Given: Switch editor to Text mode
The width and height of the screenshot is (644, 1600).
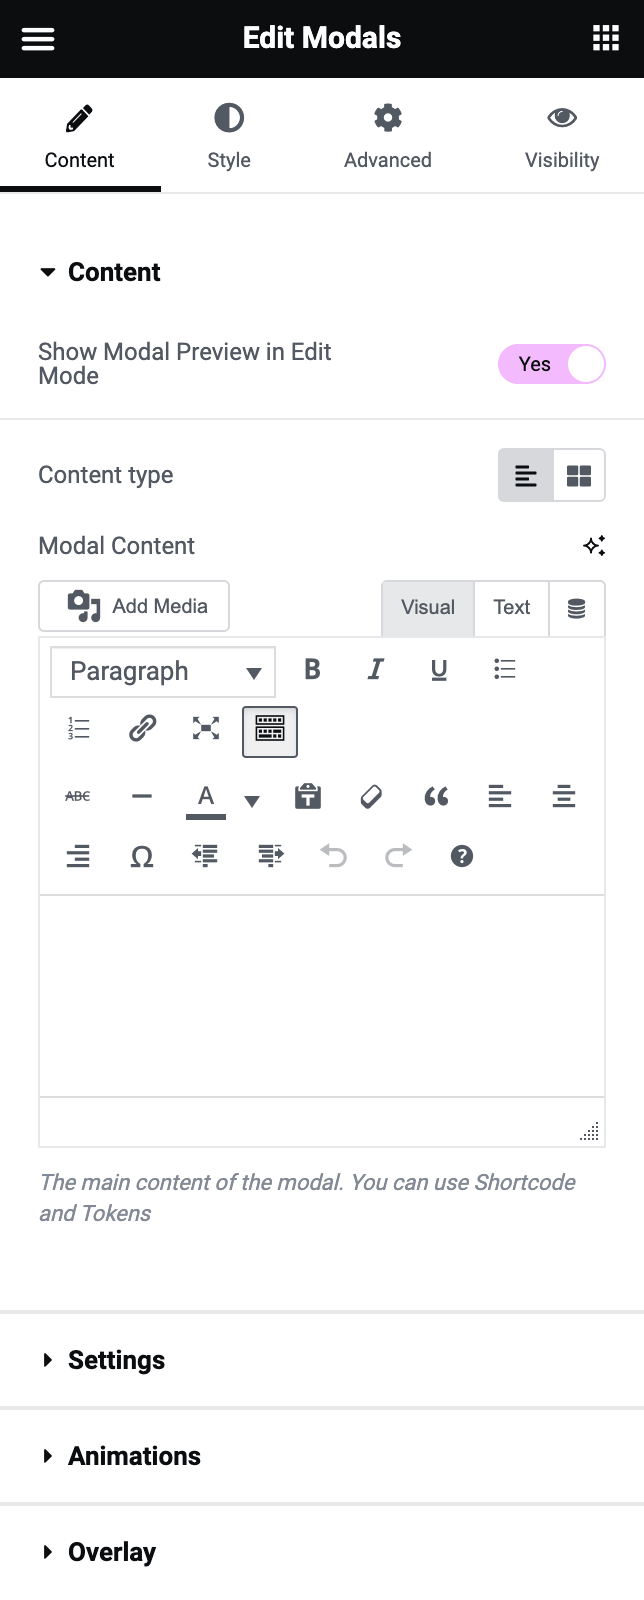Looking at the screenshot, I should pos(511,608).
